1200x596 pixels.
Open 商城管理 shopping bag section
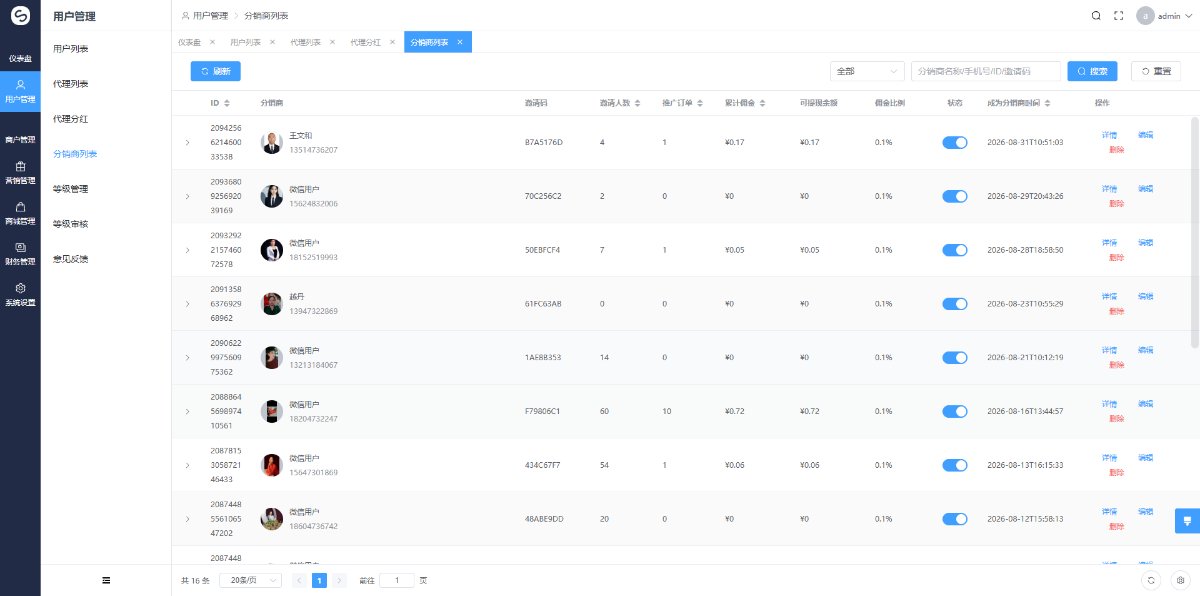[x=20, y=213]
